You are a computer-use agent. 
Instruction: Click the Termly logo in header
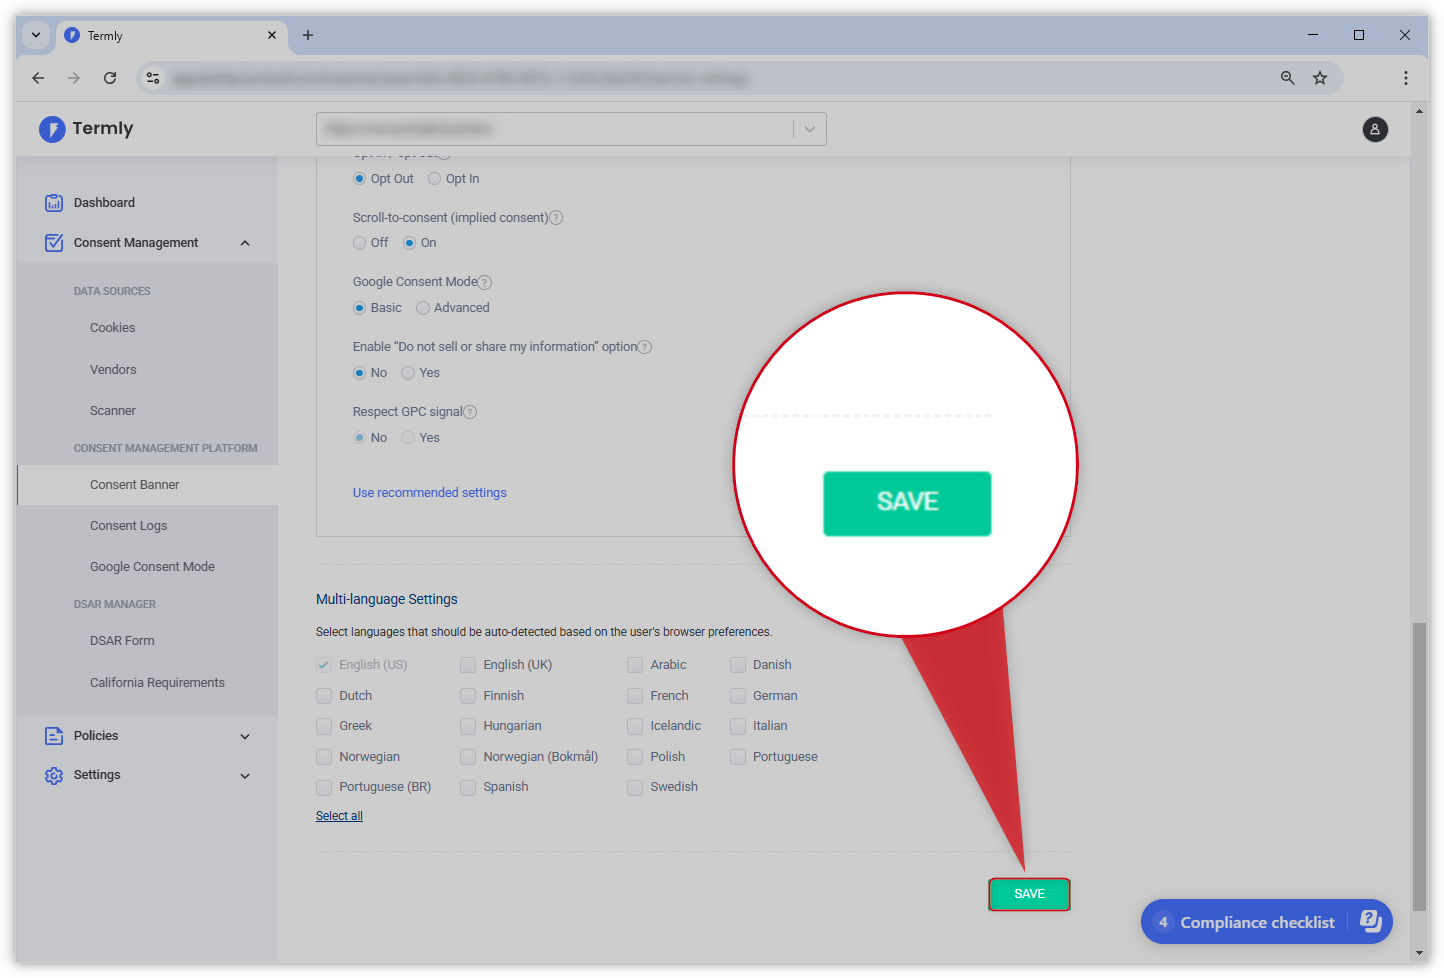(86, 129)
